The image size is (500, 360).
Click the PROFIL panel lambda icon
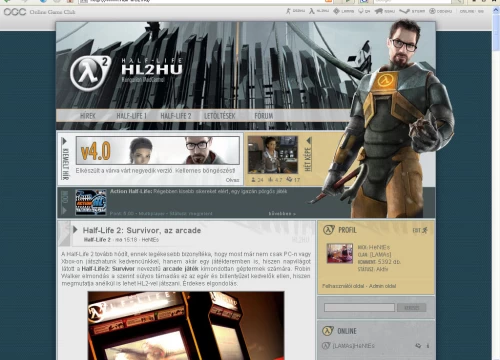click(329, 230)
